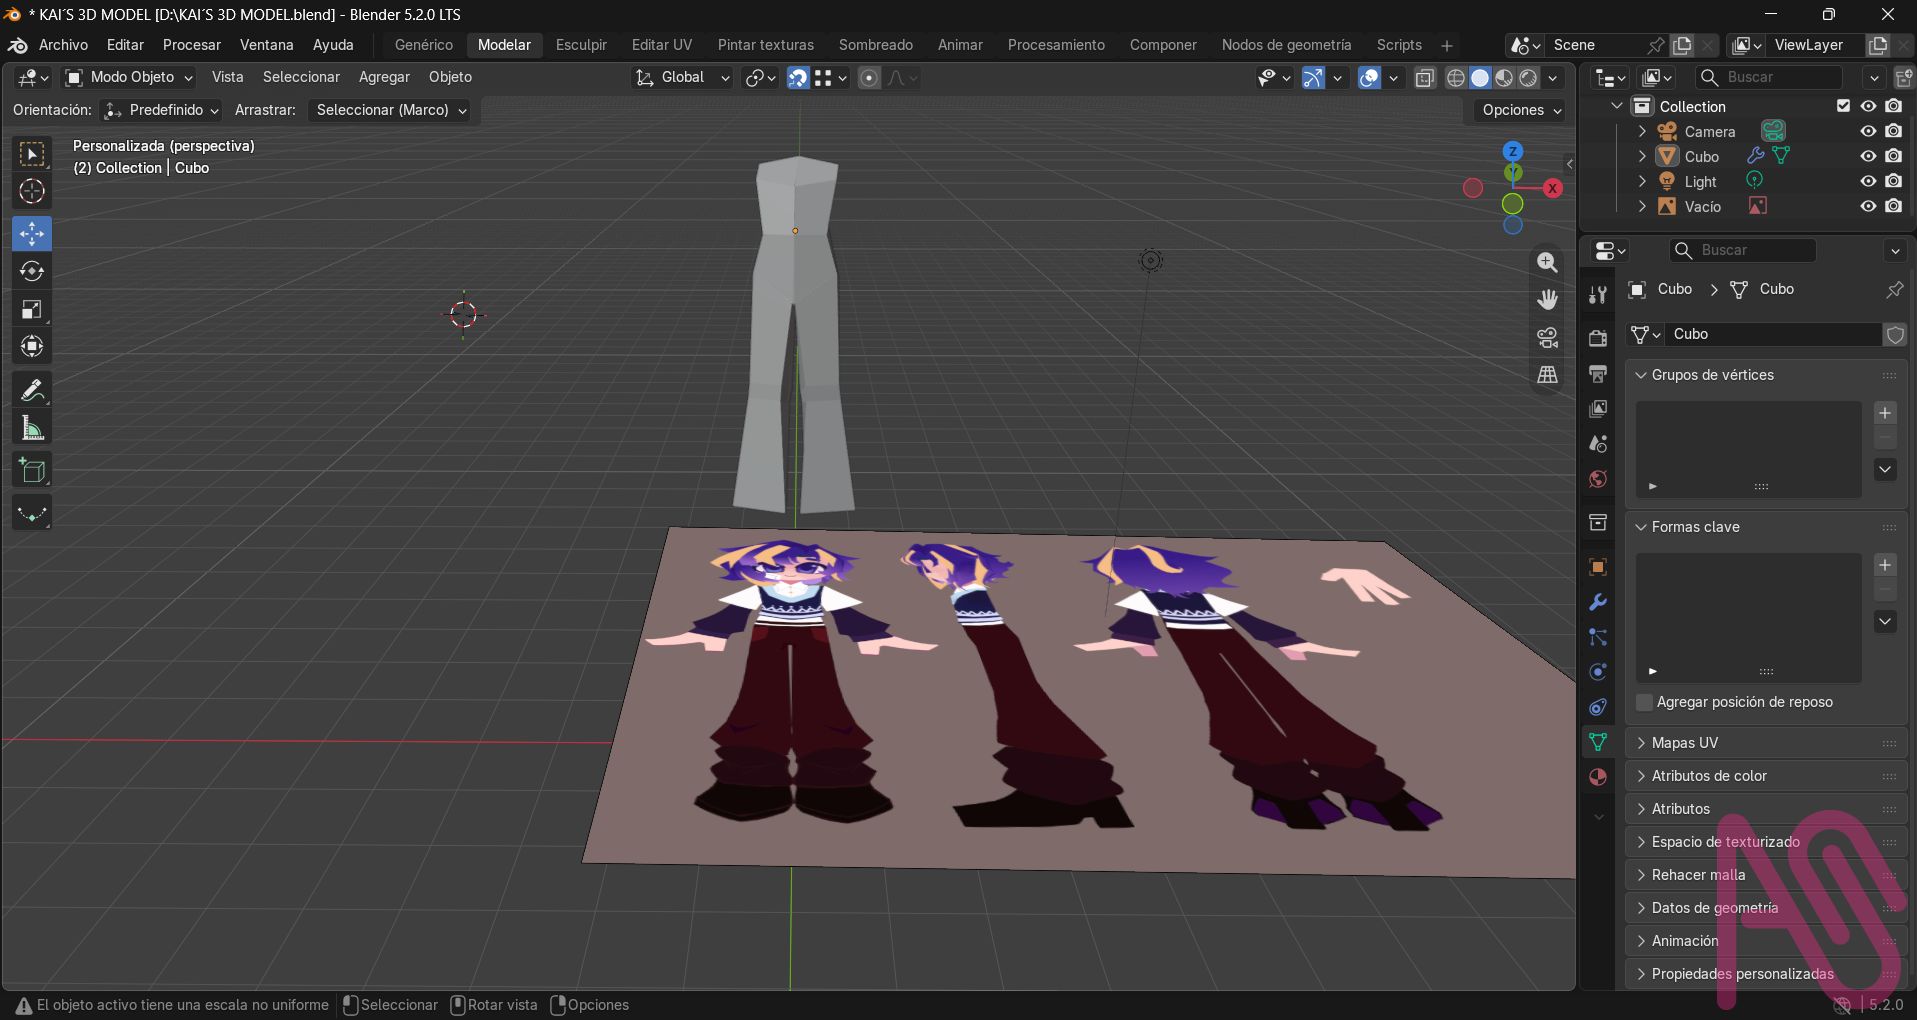Toggle viewport overlays
Viewport: 1917px width, 1020px height.
(x=1369, y=78)
